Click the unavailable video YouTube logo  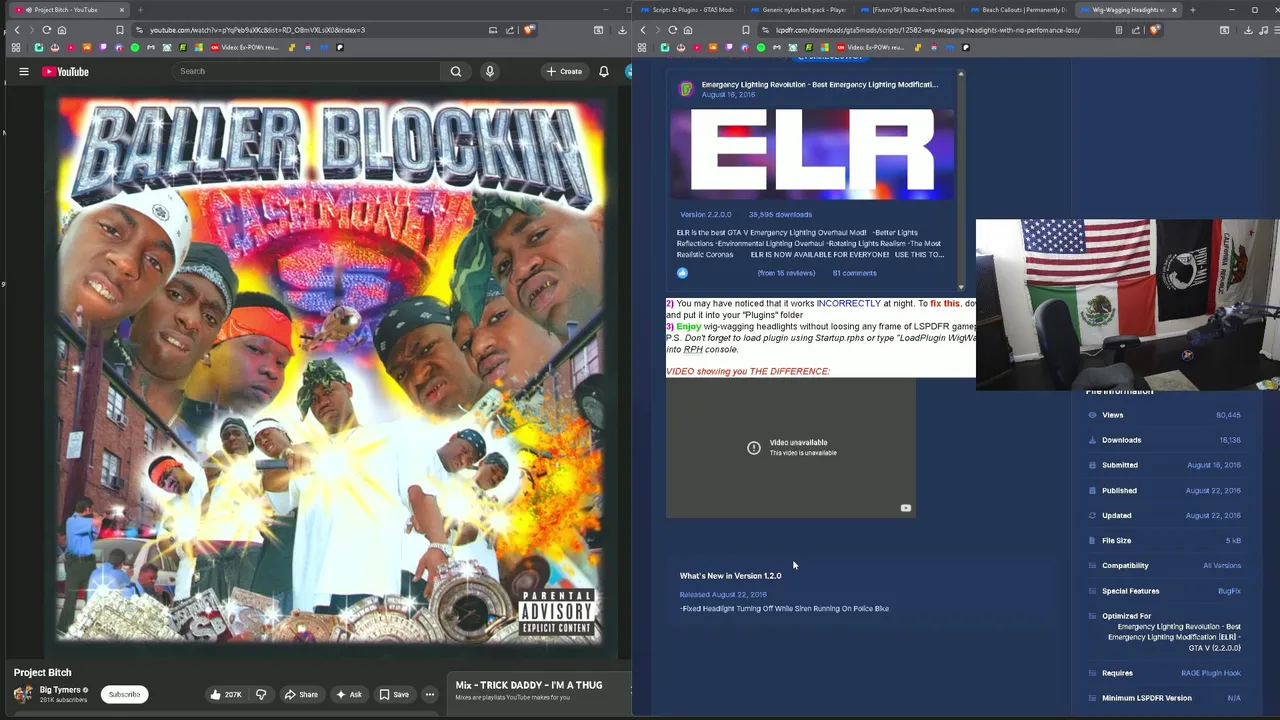905,508
